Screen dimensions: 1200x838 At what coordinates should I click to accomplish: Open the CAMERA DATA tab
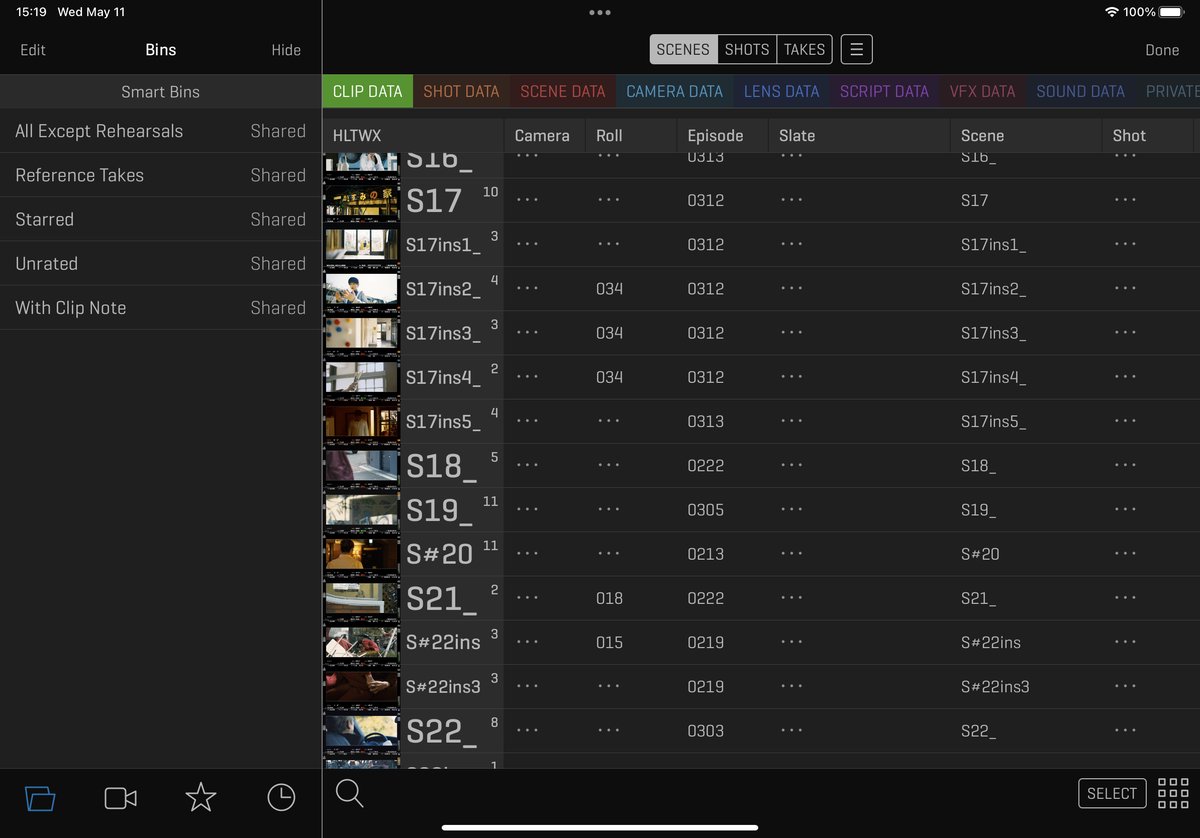[674, 91]
